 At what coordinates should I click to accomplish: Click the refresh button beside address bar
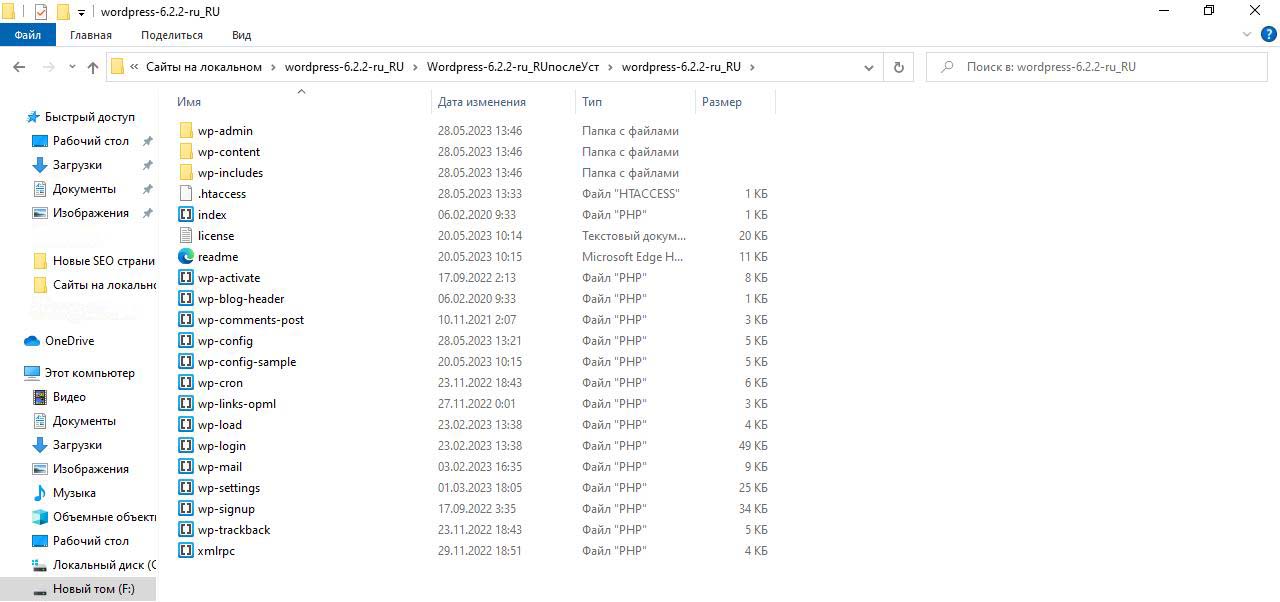coord(898,67)
